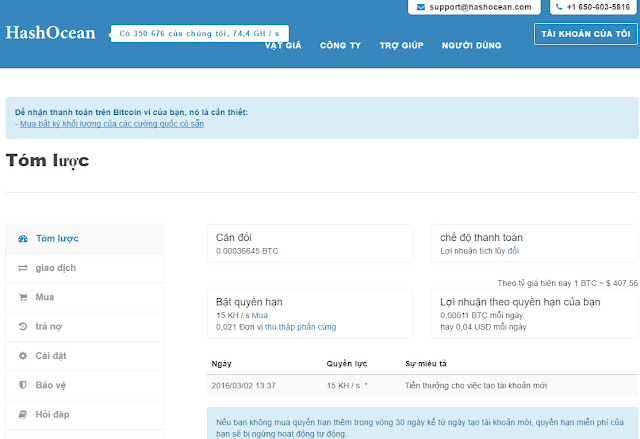The width and height of the screenshot is (640, 439).
Task: Click the Bật quyền hạn card title
Action: (249, 302)
